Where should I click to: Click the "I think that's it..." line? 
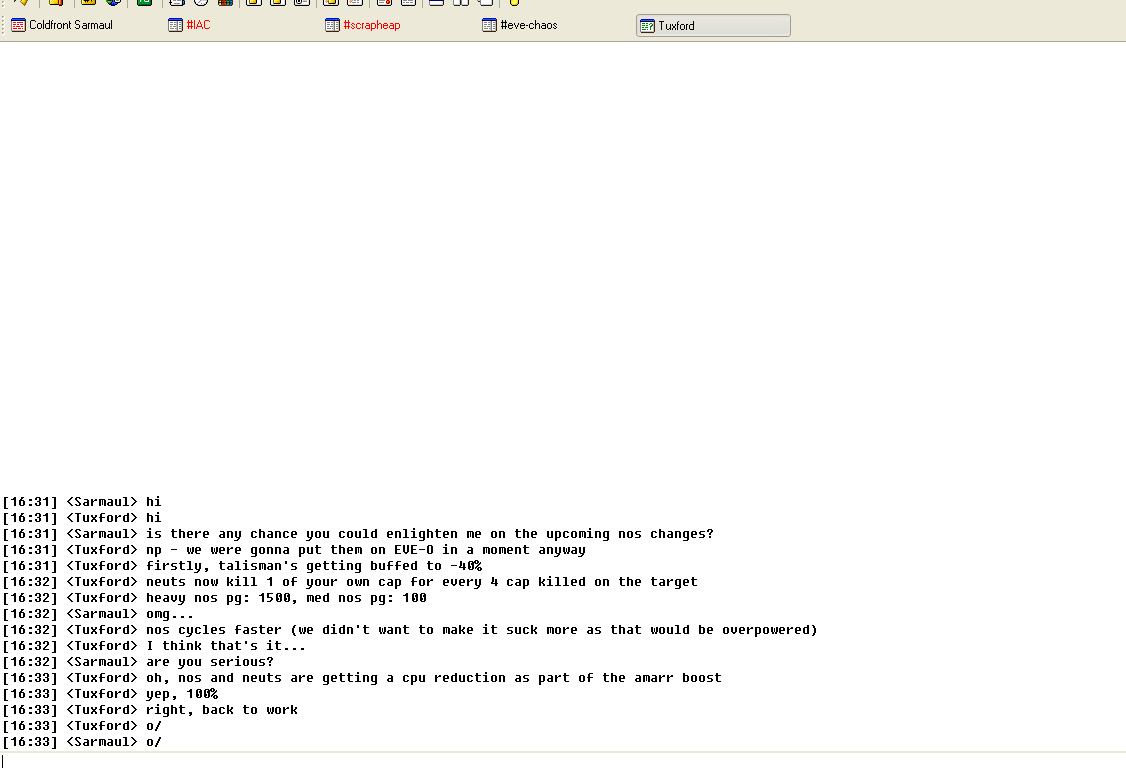tap(154, 645)
